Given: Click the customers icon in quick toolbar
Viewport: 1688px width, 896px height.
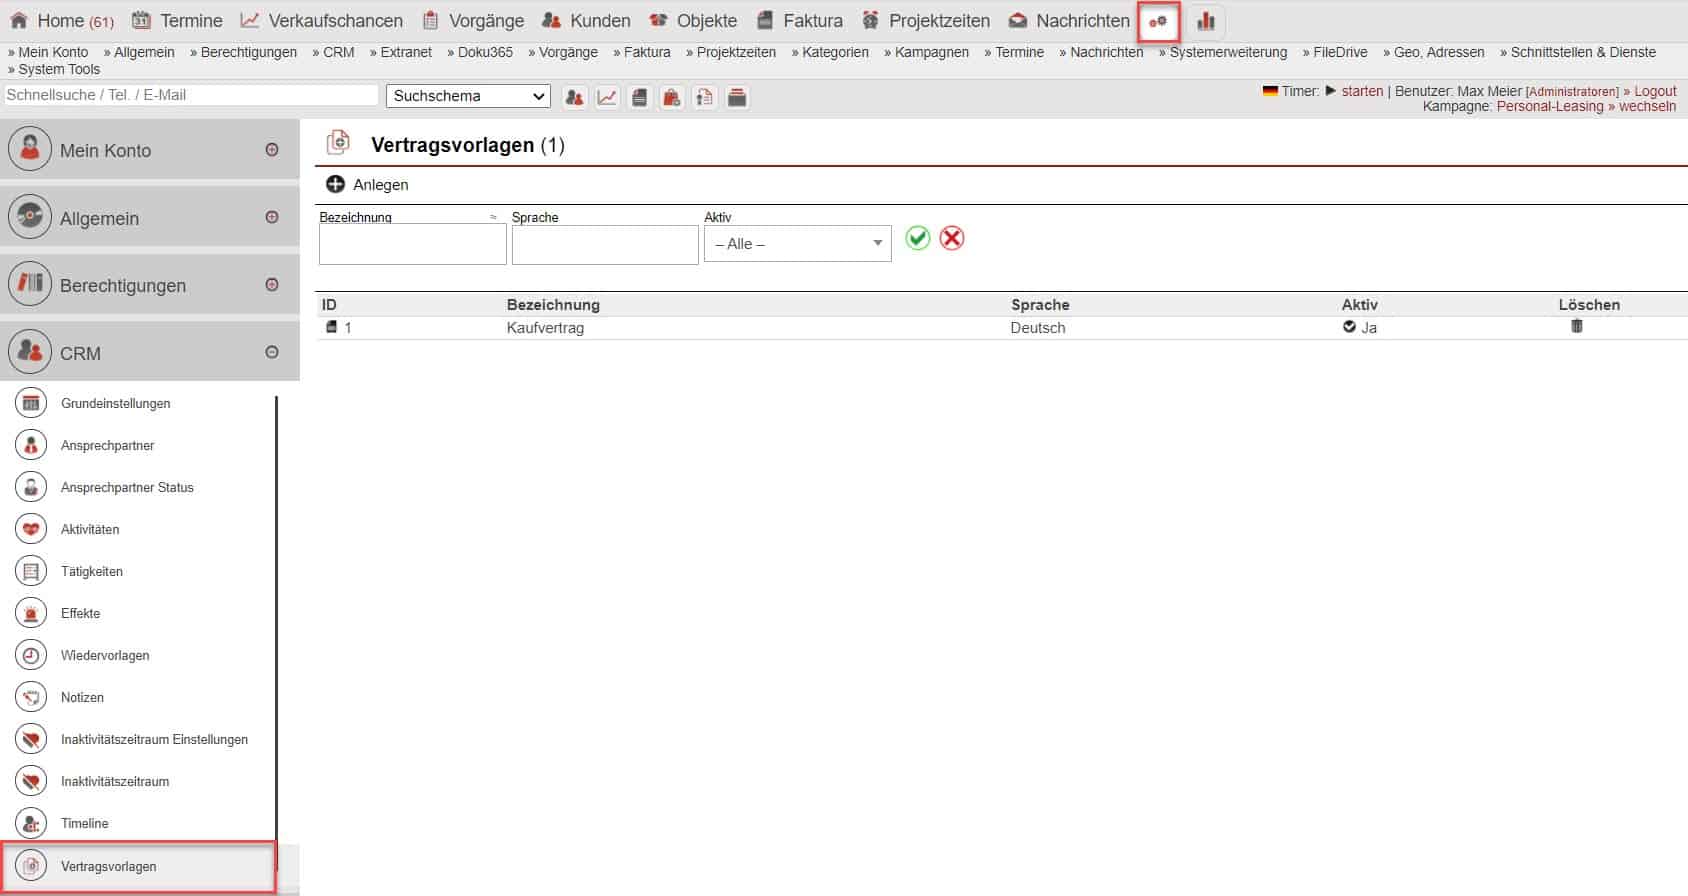Looking at the screenshot, I should 574,97.
